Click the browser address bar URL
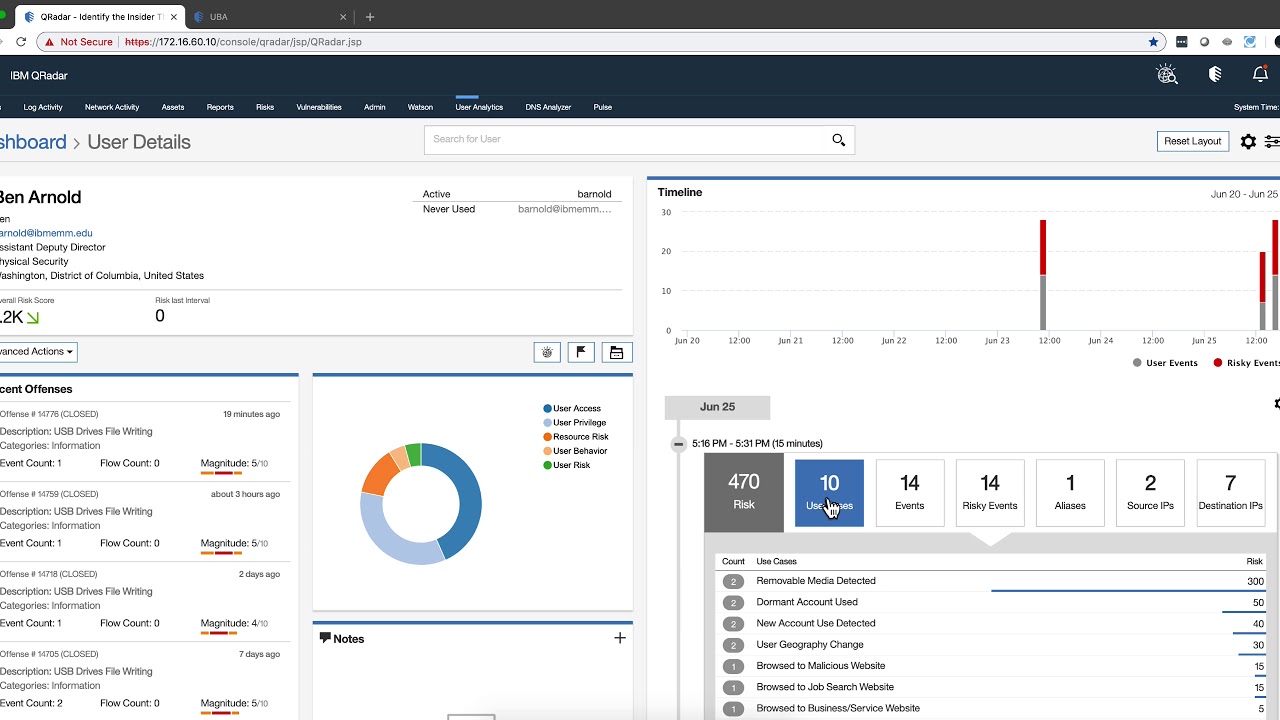The width and height of the screenshot is (1280, 720). coord(243,42)
